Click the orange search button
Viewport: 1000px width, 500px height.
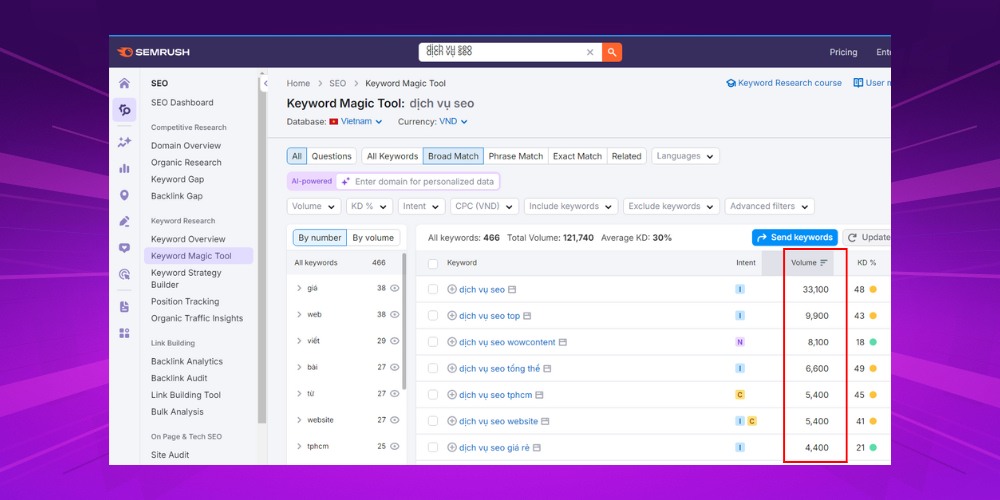[612, 52]
